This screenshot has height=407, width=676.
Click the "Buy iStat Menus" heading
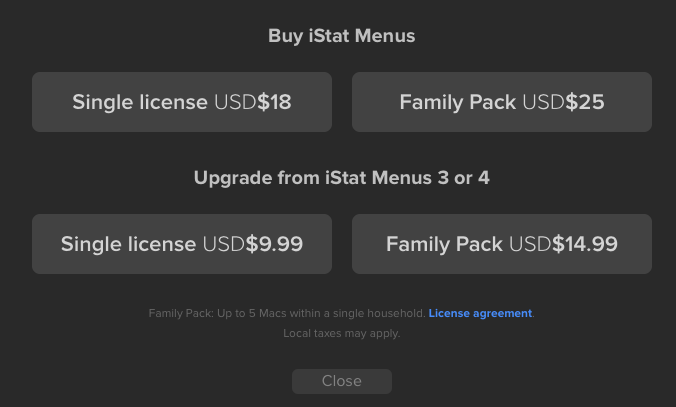coord(341,36)
